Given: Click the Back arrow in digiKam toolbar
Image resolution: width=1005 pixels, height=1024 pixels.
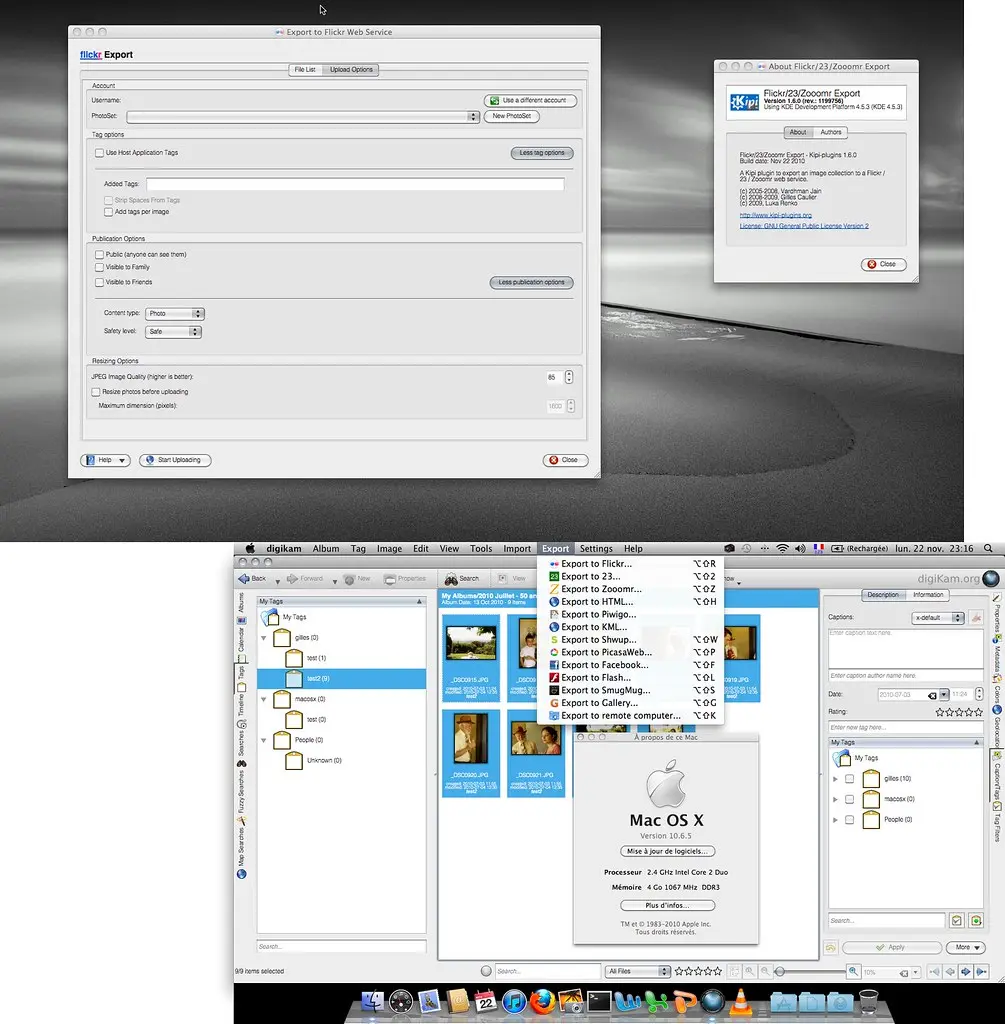Looking at the screenshot, I should (x=252, y=578).
